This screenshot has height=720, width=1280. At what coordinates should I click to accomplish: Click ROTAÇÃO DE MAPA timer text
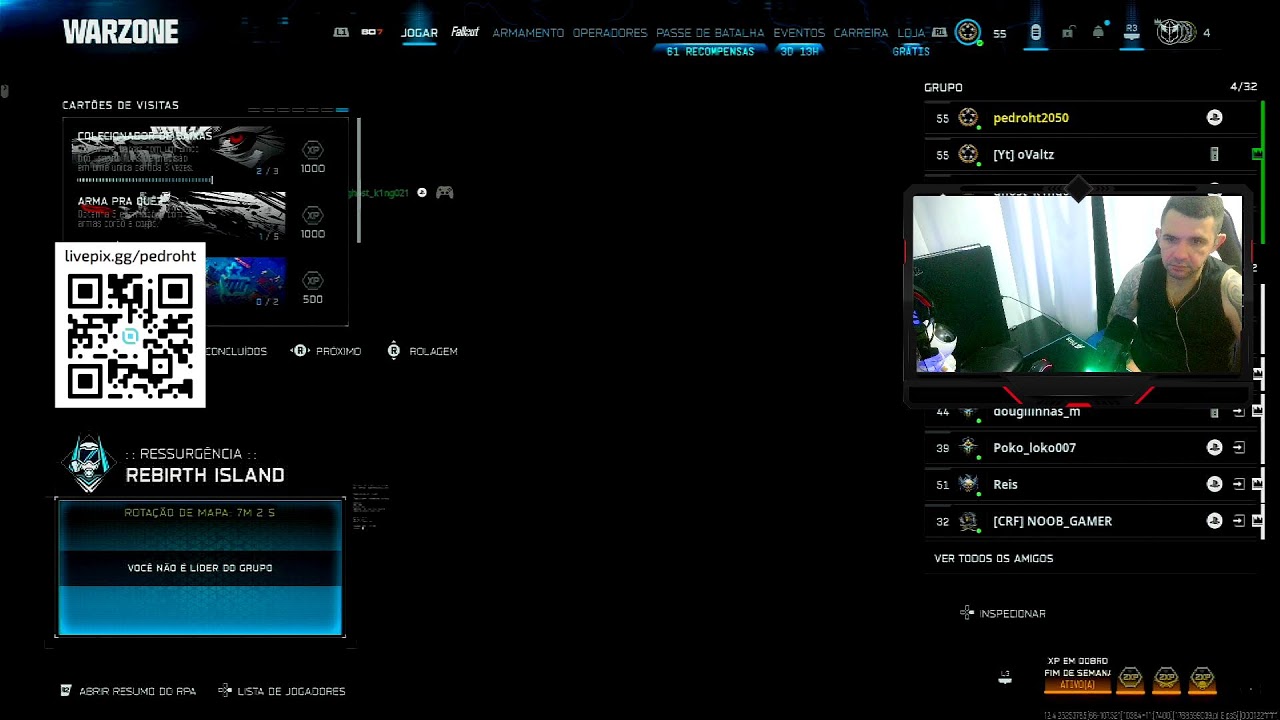(x=200, y=513)
